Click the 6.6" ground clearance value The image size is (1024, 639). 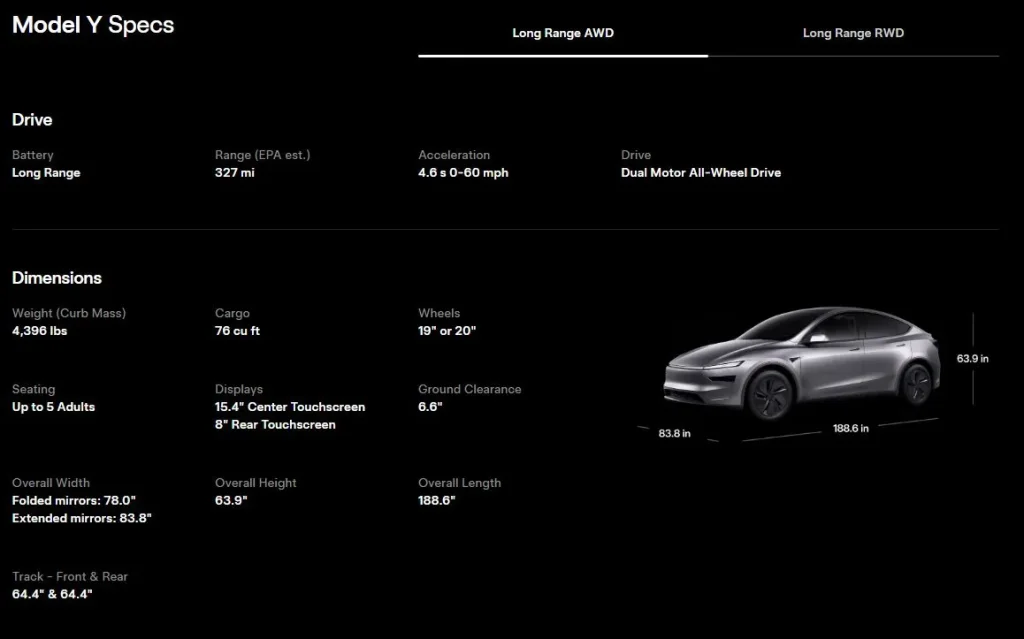click(430, 406)
